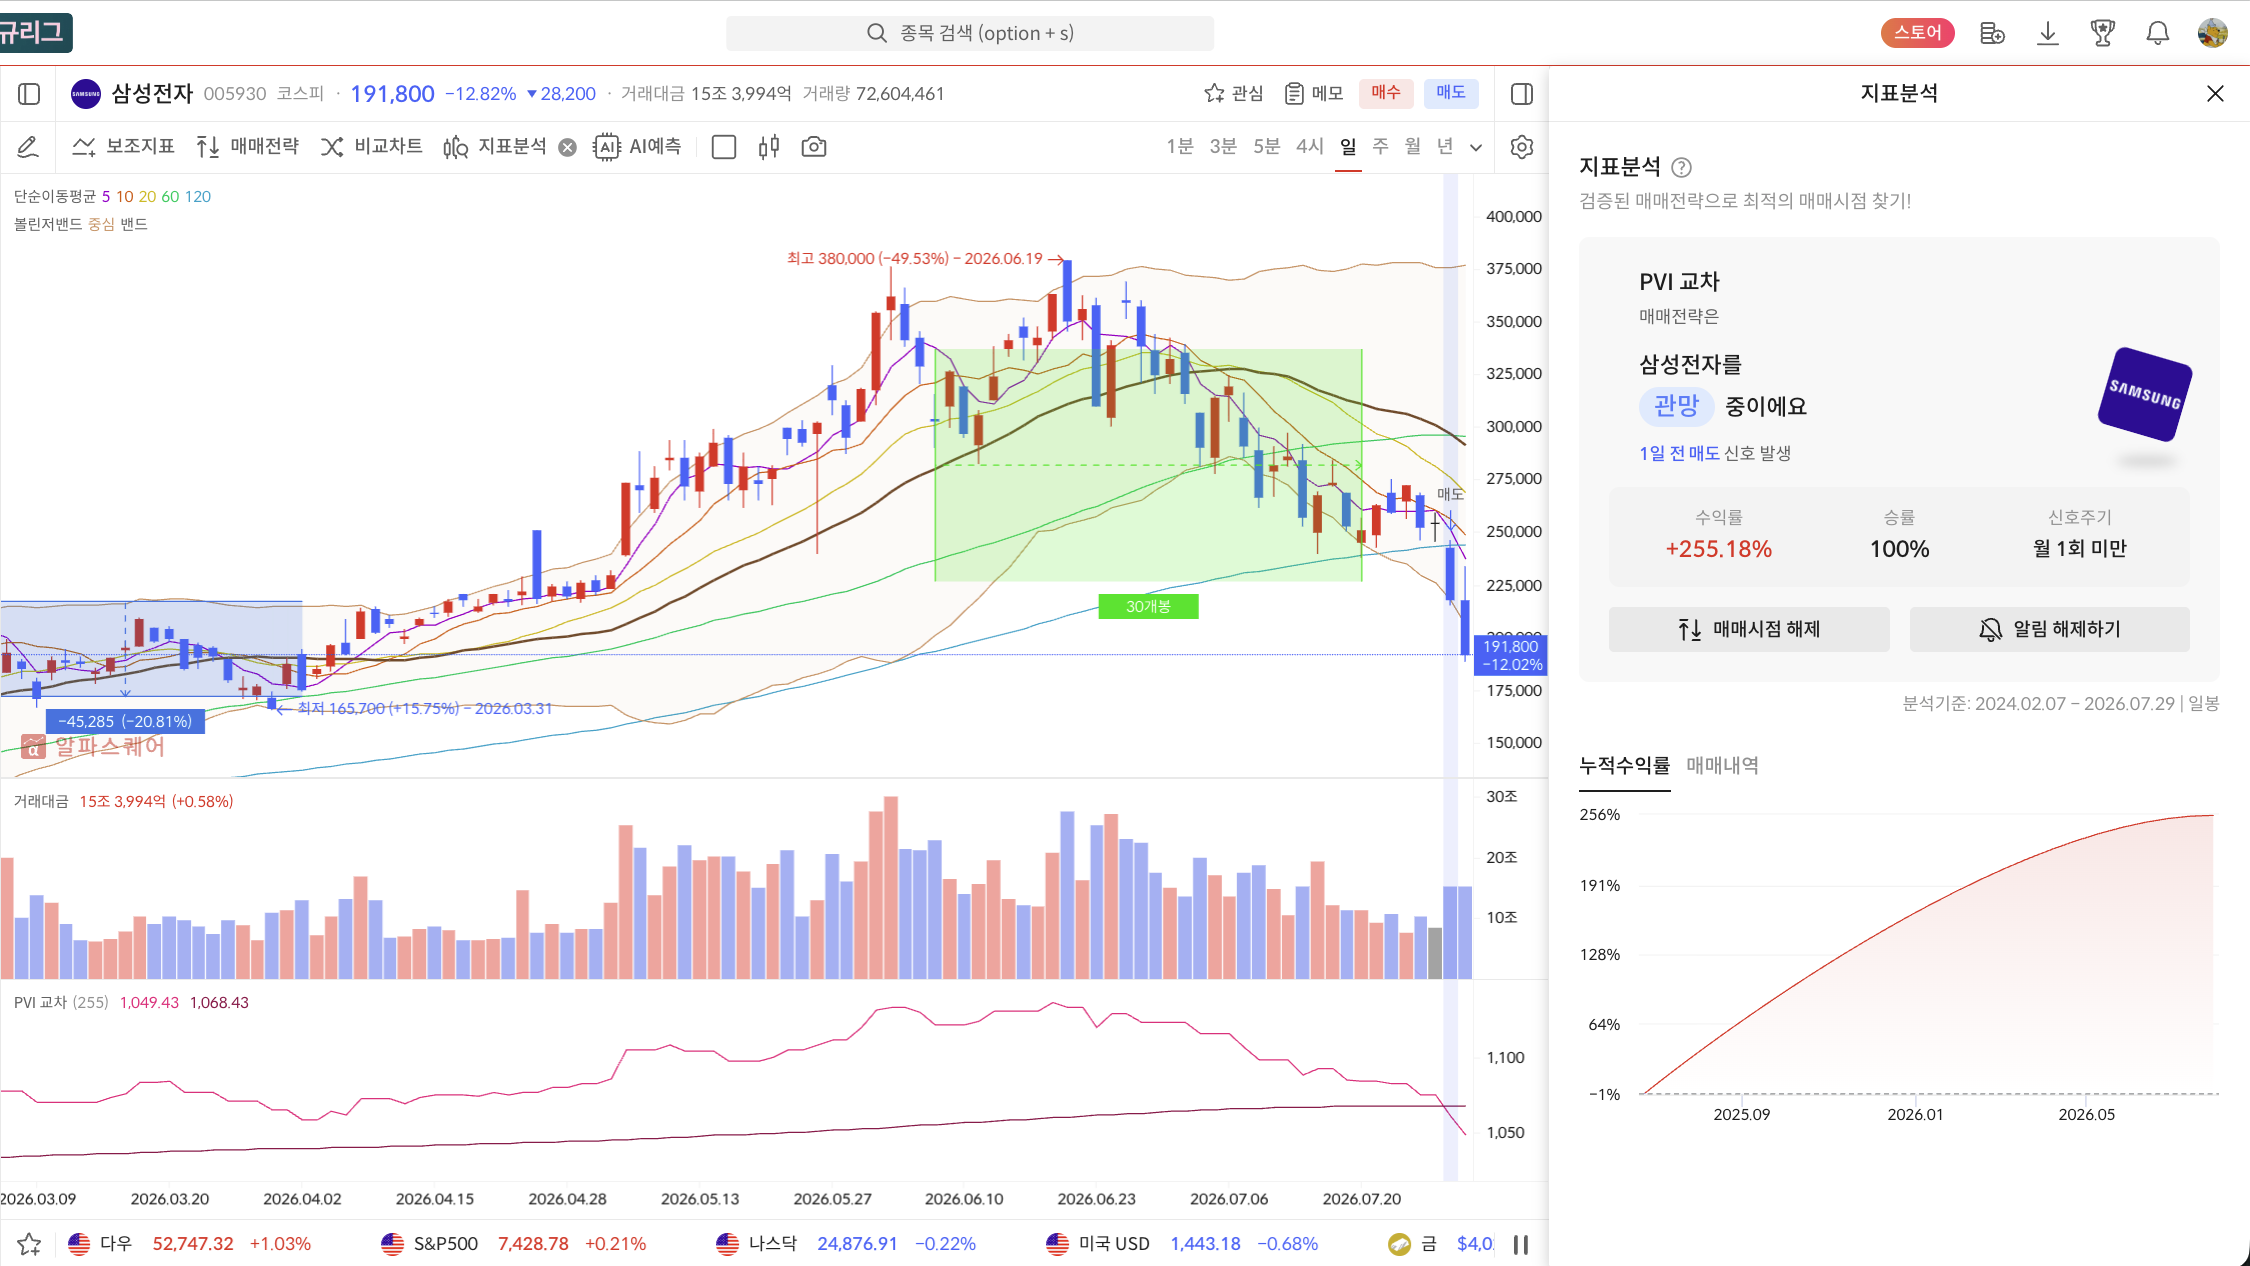Open the user profile avatar
Image resolution: width=2250 pixels, height=1266 pixels.
pyautogui.click(x=2213, y=33)
